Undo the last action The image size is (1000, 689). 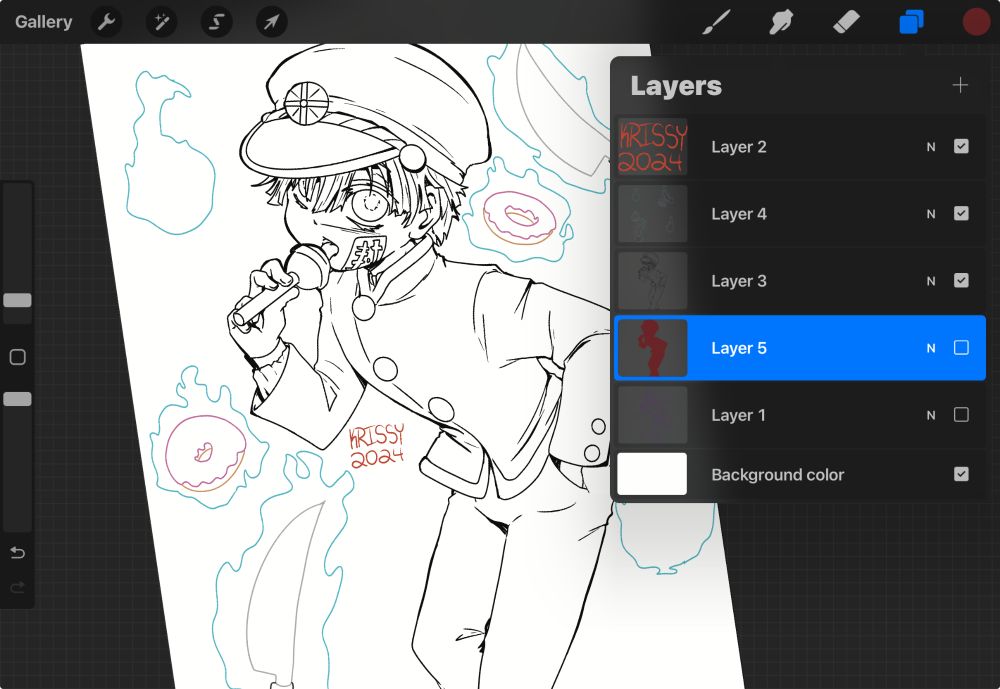click(x=17, y=552)
